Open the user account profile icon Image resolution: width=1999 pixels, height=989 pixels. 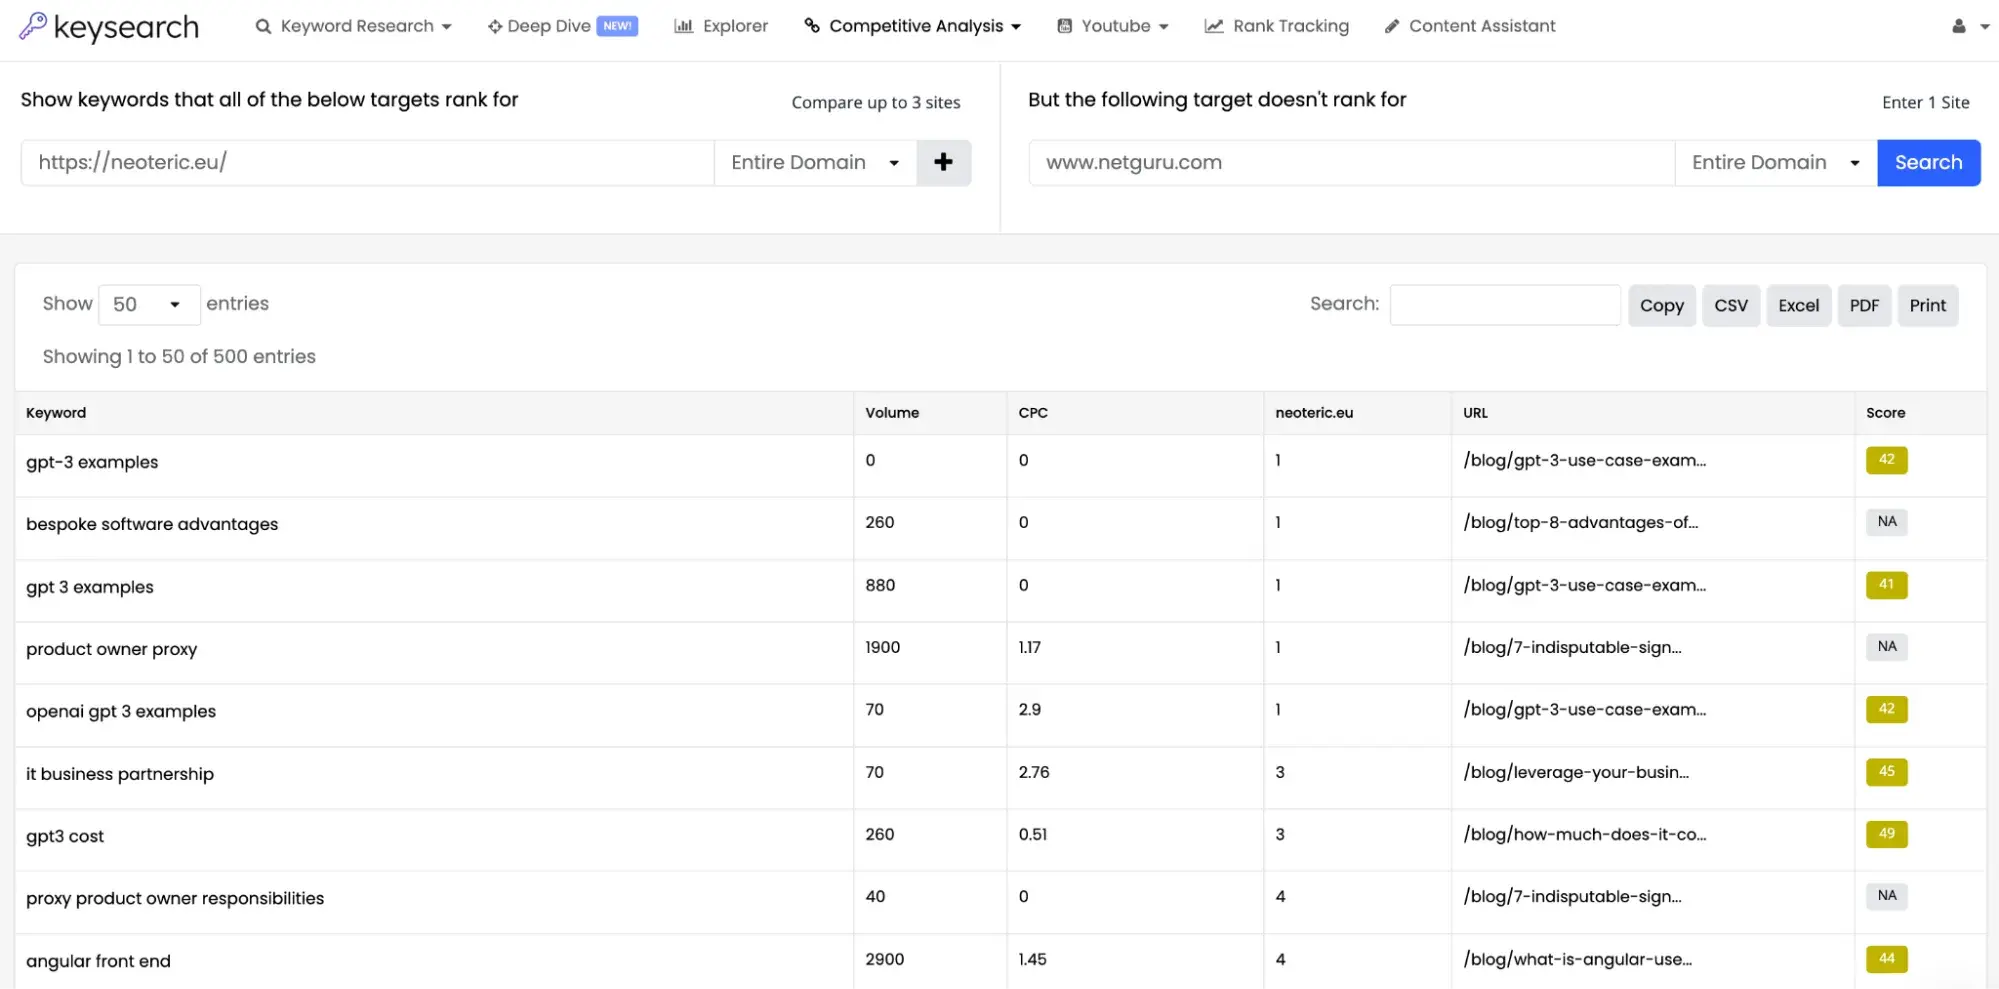click(x=1958, y=26)
